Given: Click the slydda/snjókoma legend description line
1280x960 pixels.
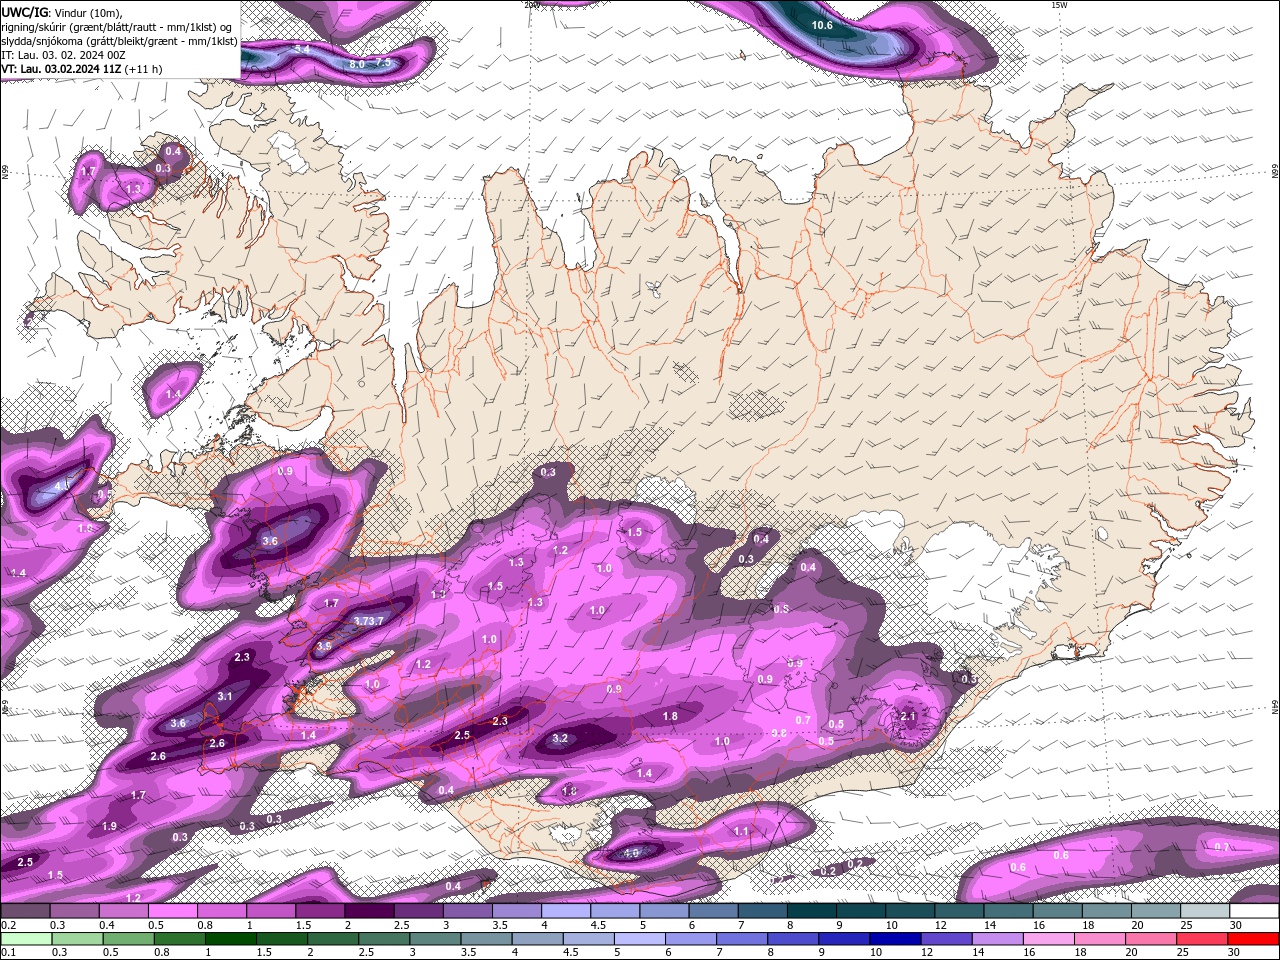Looking at the screenshot, I should coord(119,41).
